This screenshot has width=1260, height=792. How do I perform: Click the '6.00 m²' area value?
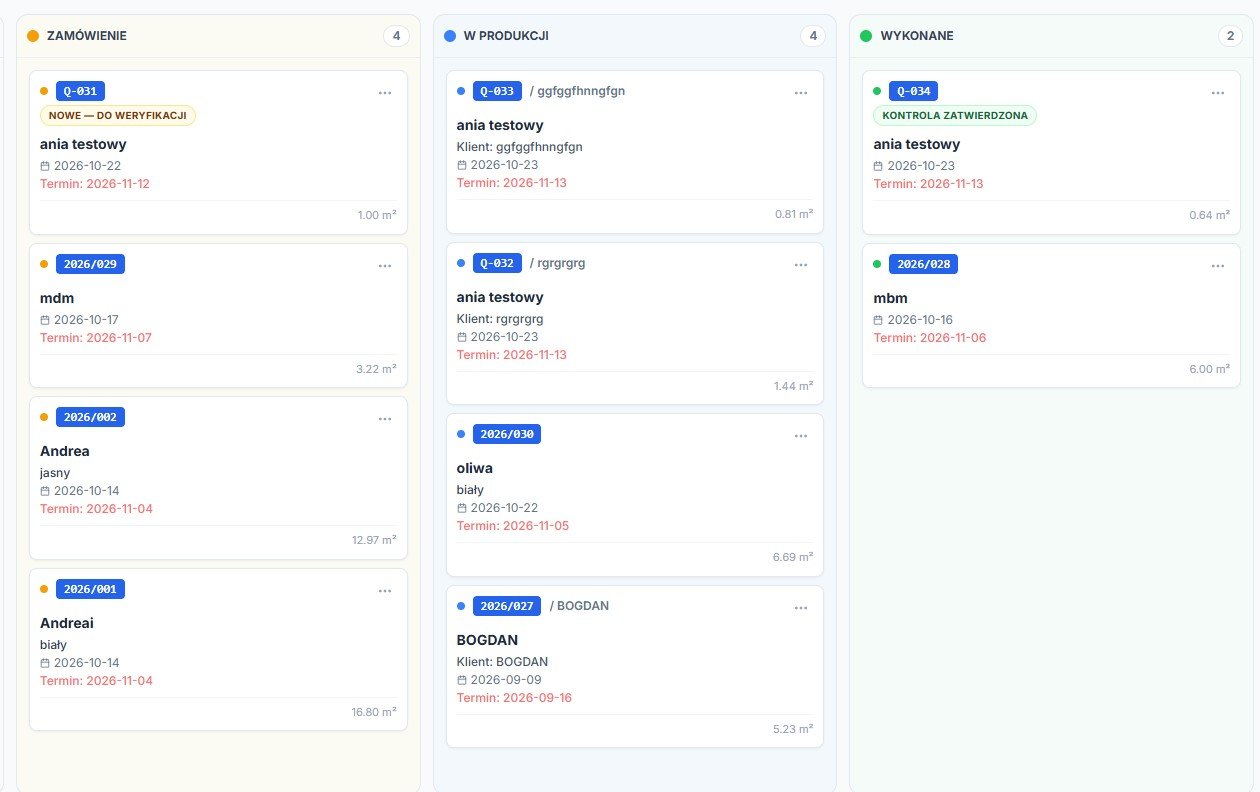[1210, 369]
